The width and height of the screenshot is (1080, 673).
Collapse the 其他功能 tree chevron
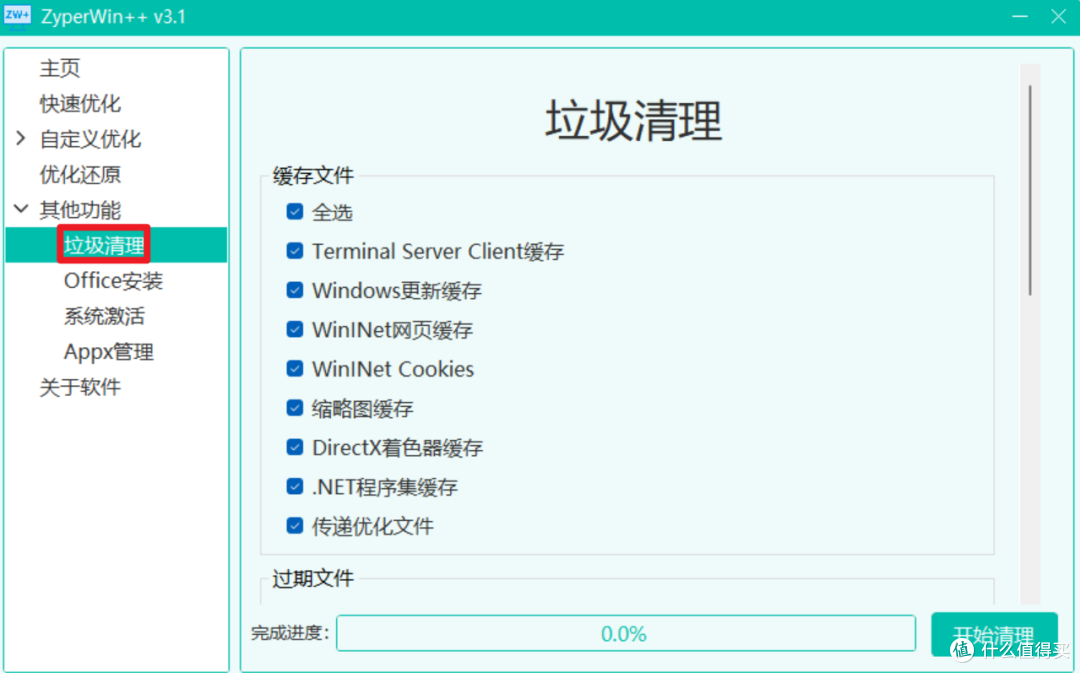(x=21, y=209)
